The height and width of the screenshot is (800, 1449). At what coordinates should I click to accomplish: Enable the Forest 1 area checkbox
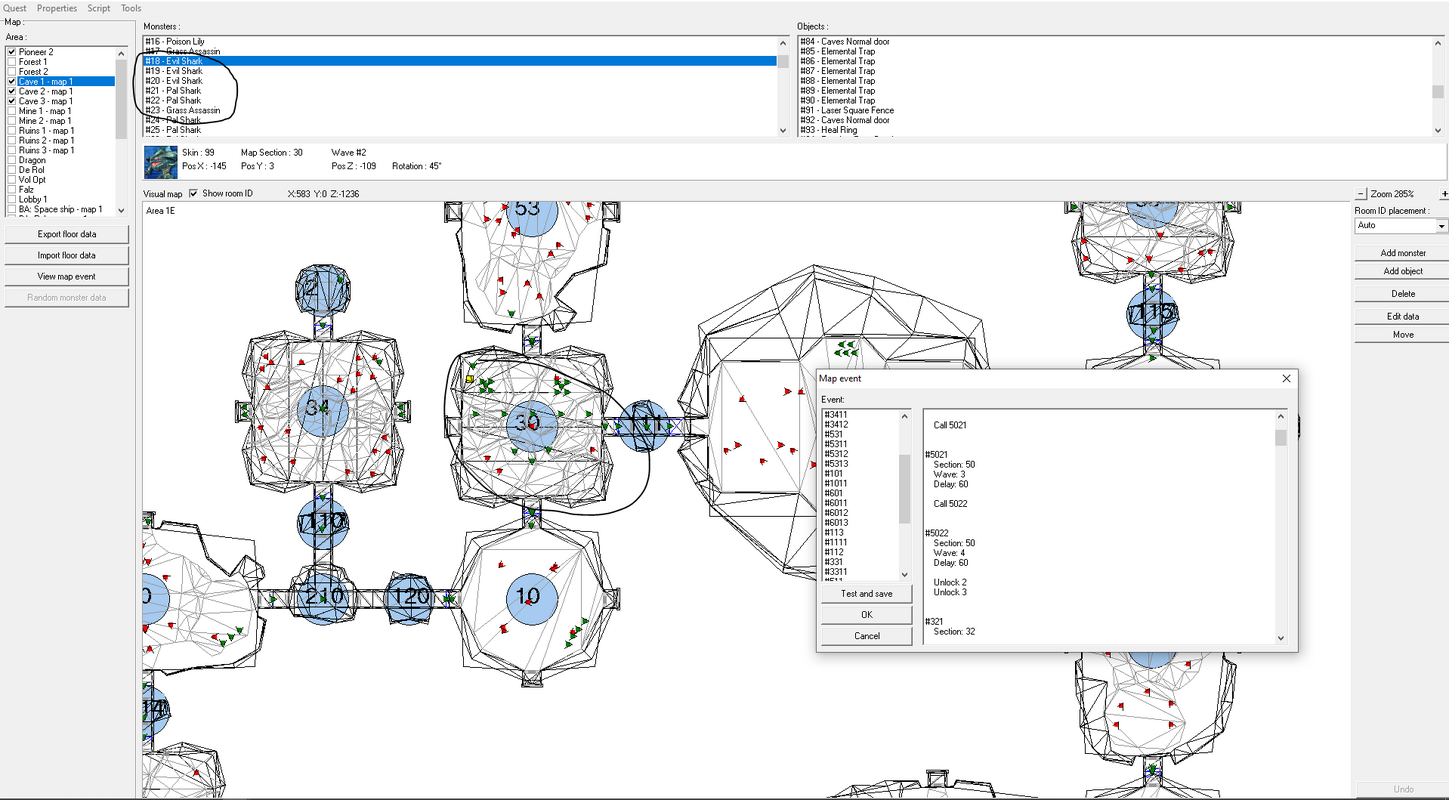click(x=11, y=62)
